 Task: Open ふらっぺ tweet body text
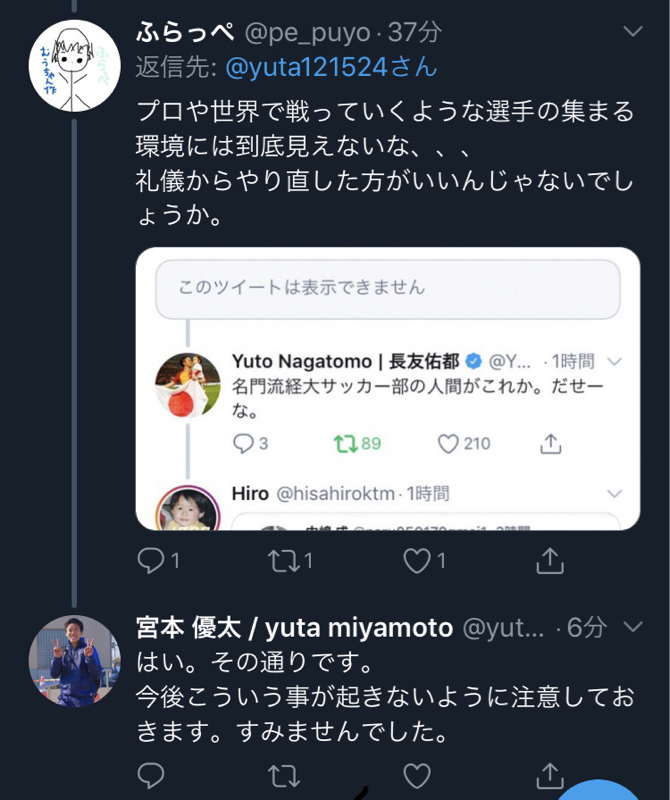(x=385, y=164)
